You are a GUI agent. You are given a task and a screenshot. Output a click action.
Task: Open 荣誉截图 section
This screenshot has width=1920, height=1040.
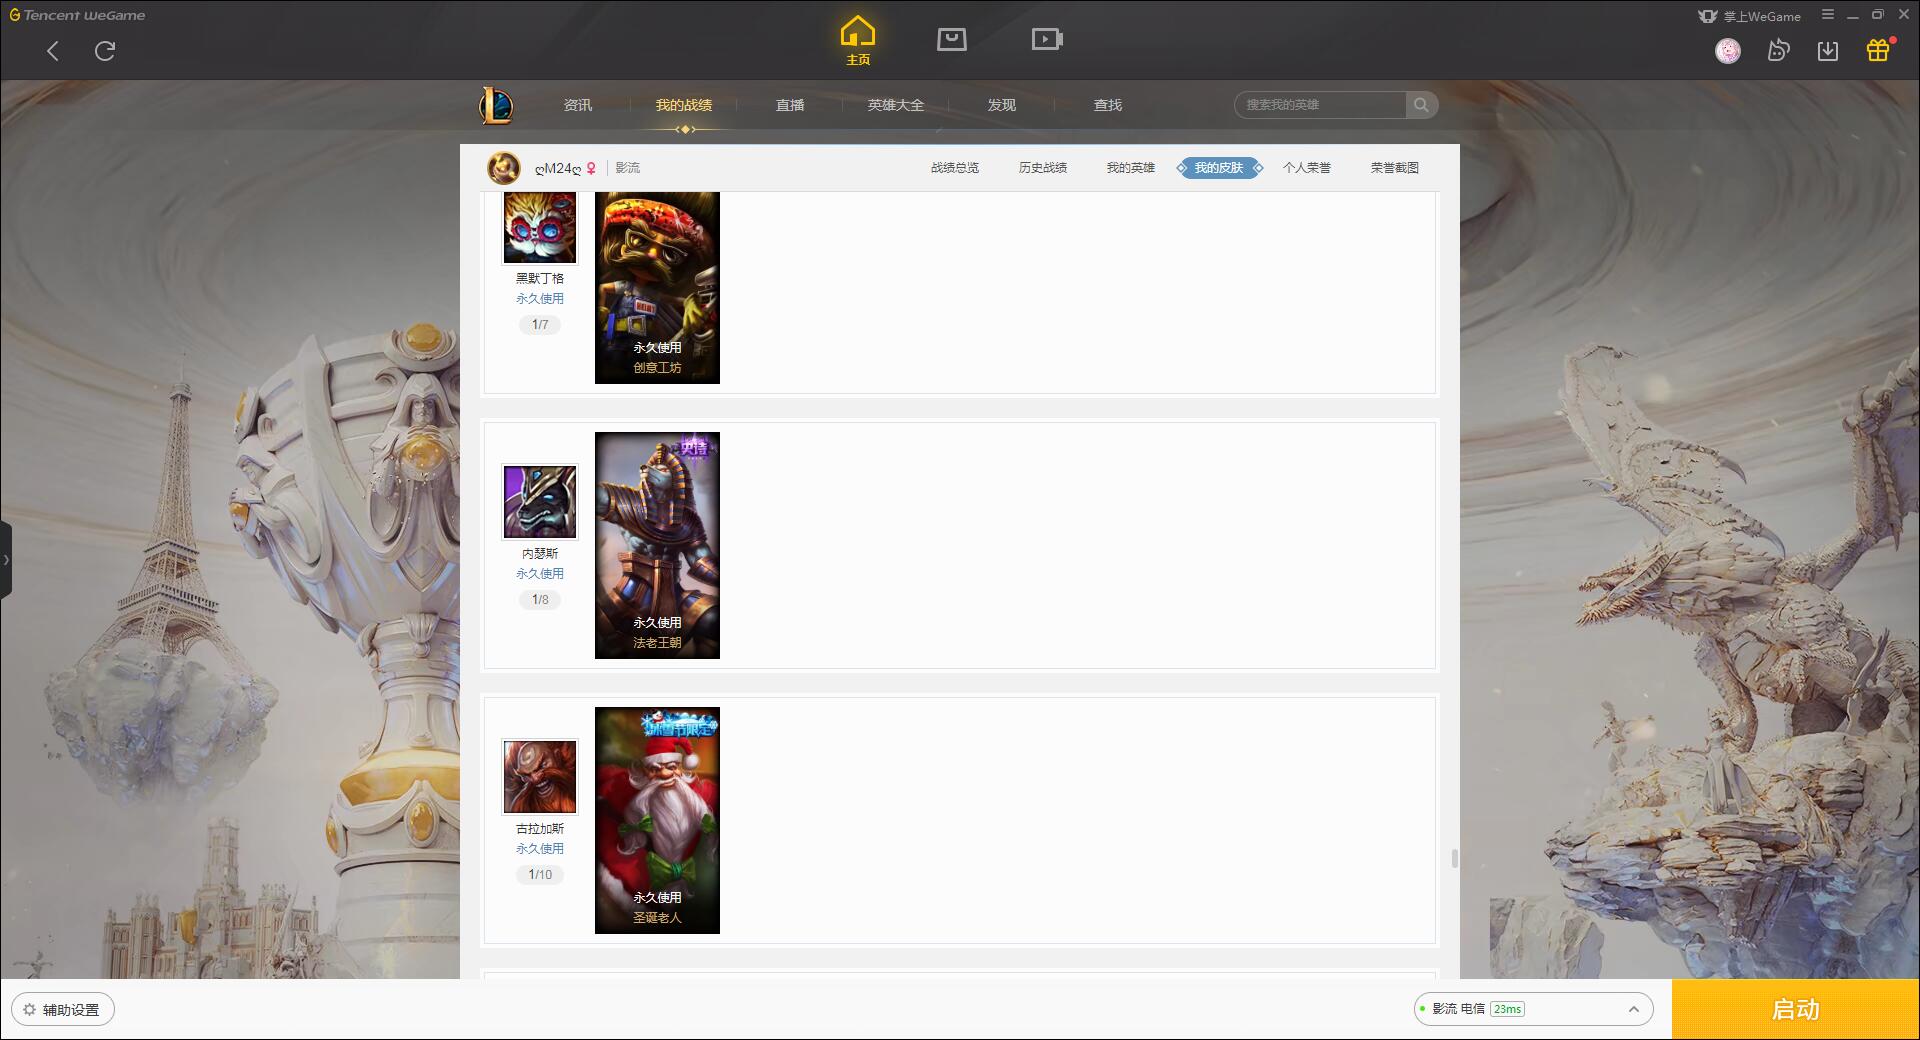coord(1395,168)
